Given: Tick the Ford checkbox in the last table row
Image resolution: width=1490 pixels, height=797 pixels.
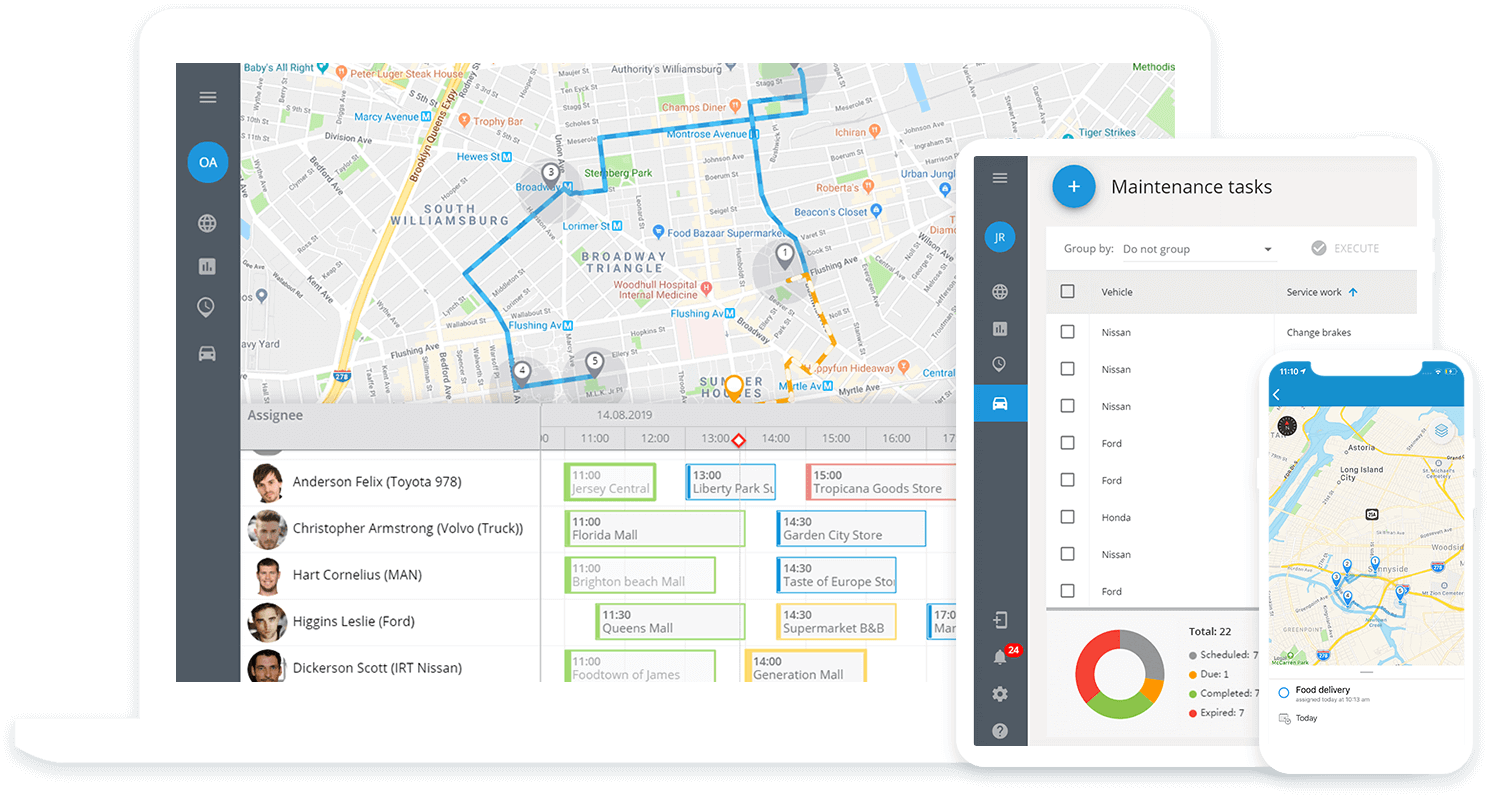Looking at the screenshot, I should [1067, 590].
